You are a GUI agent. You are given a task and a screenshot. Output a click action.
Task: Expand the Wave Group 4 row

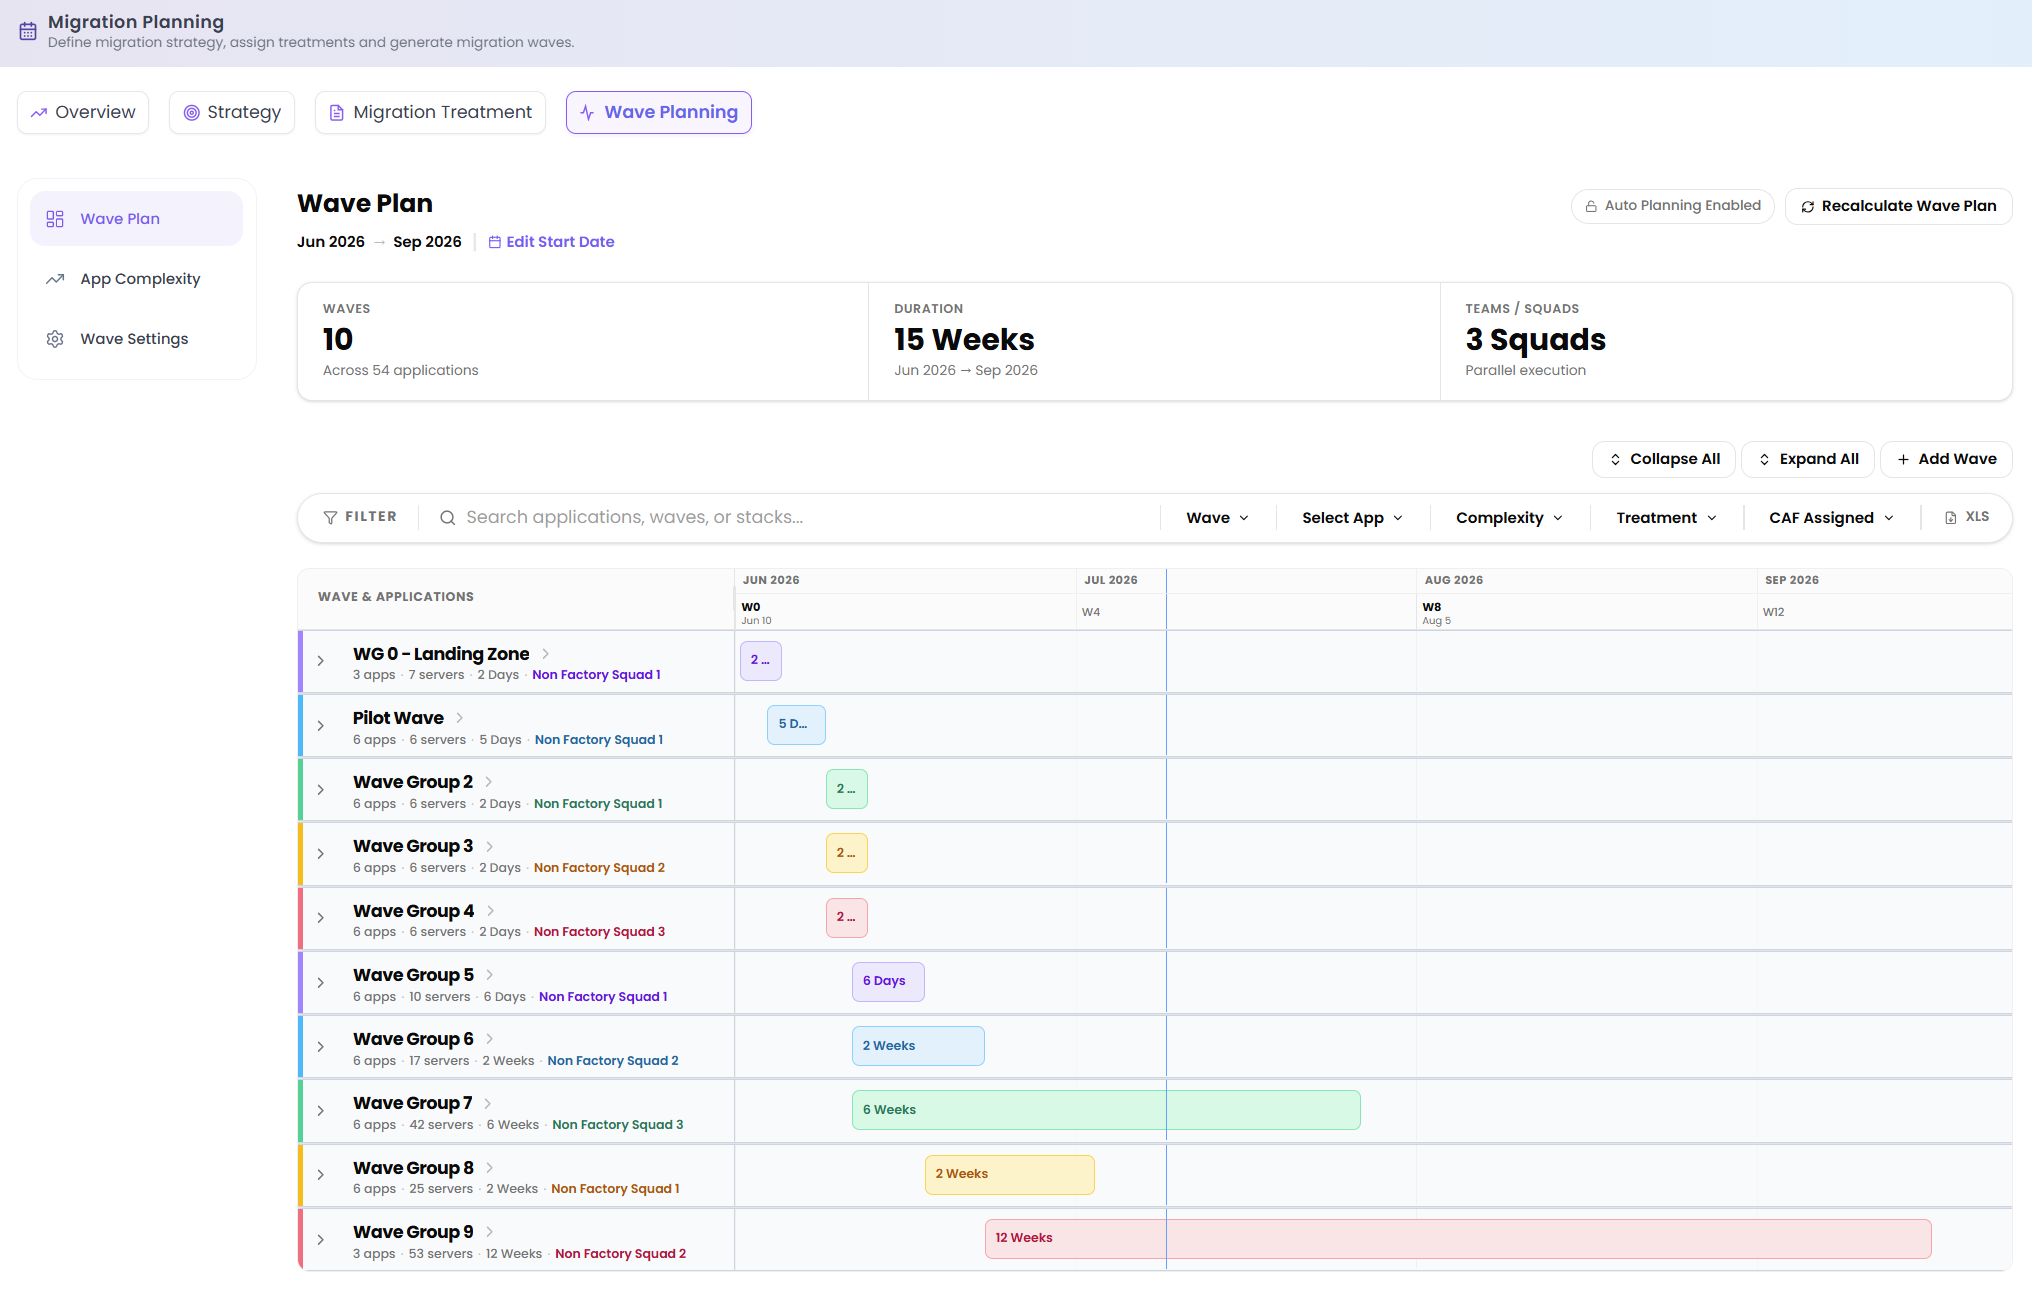point(321,918)
